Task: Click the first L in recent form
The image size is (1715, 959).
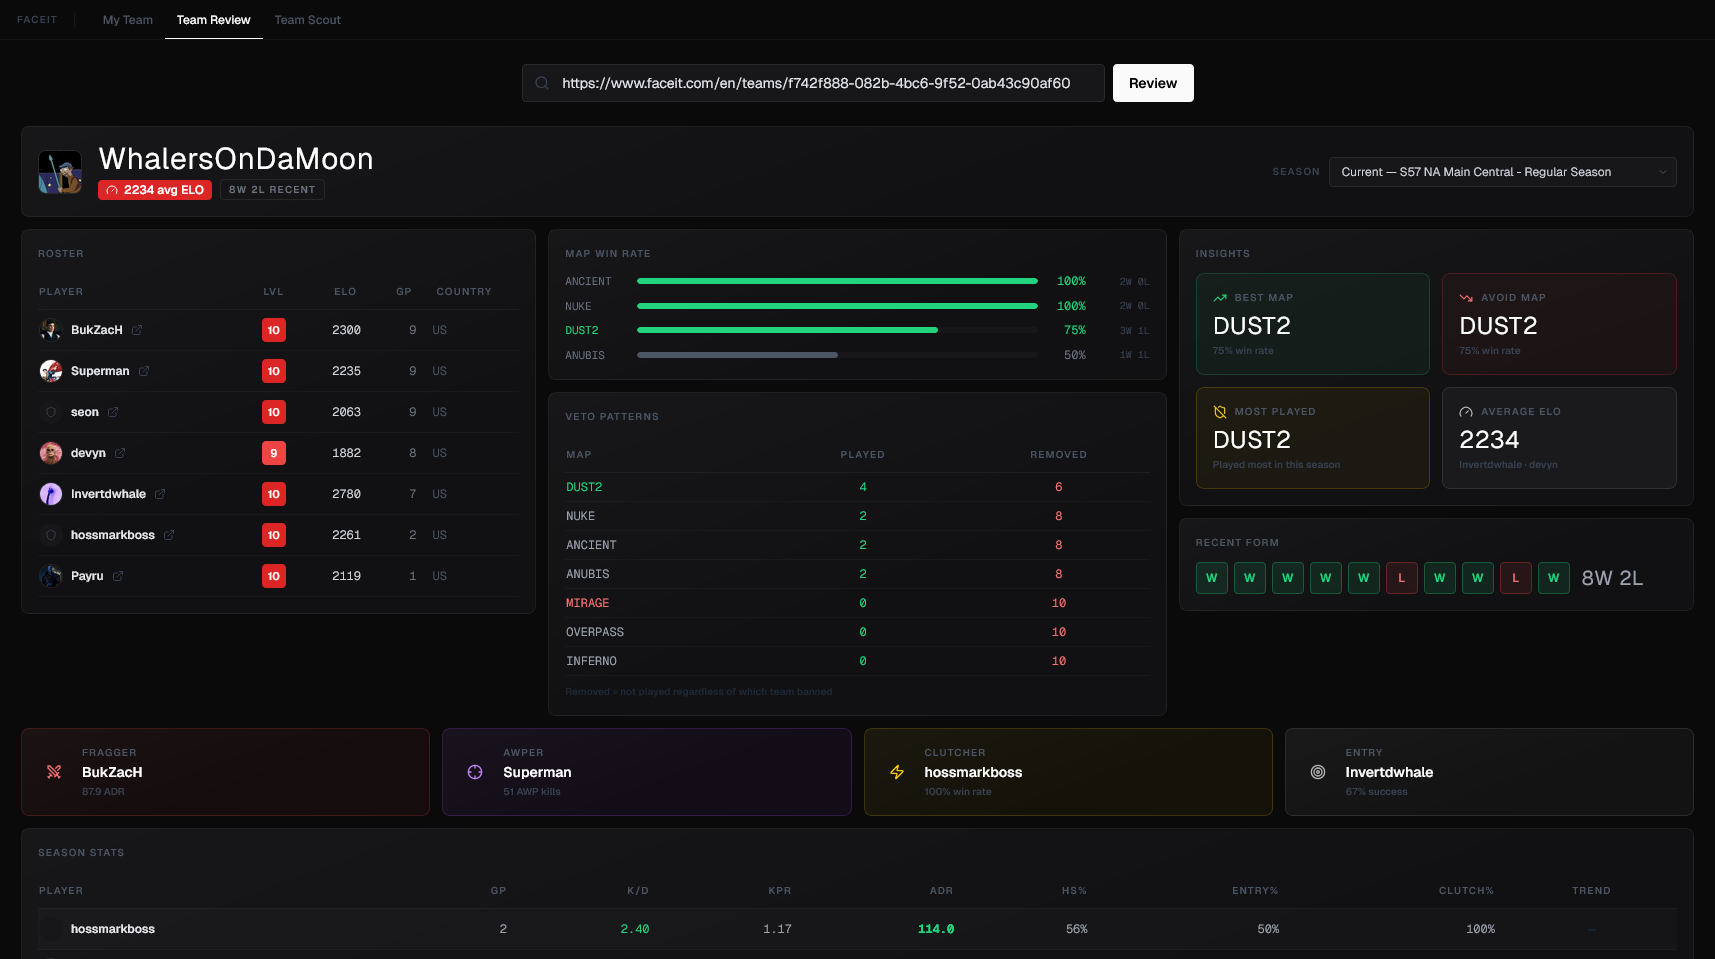Action: pos(1402,578)
